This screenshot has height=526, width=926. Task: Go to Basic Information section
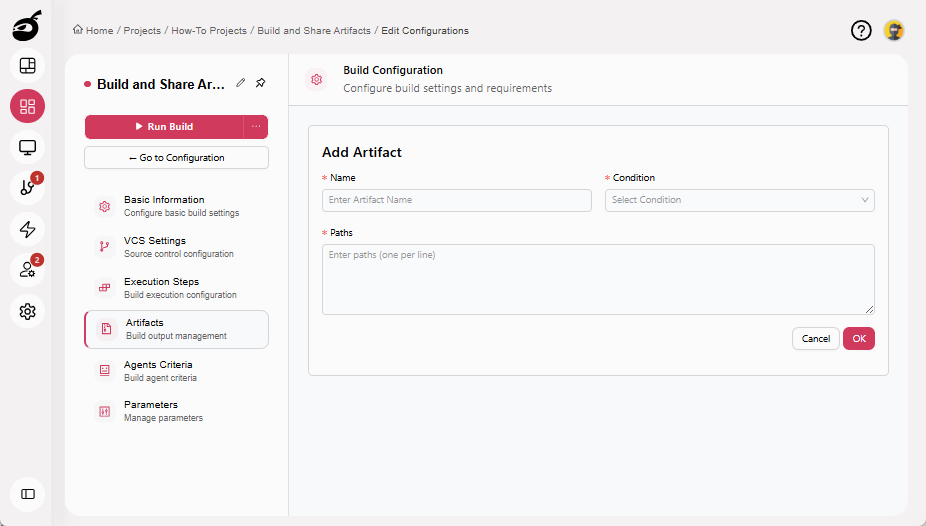[177, 206]
